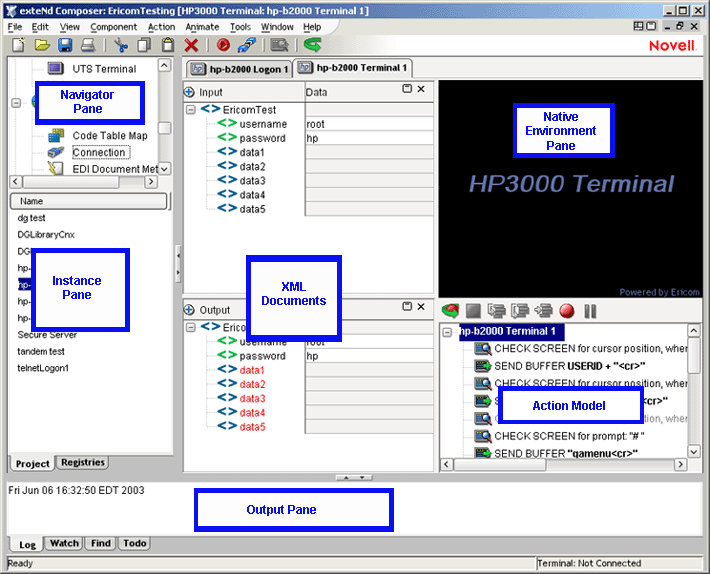Collapse hp-b2000 Terminal 1 action model node

[447, 332]
